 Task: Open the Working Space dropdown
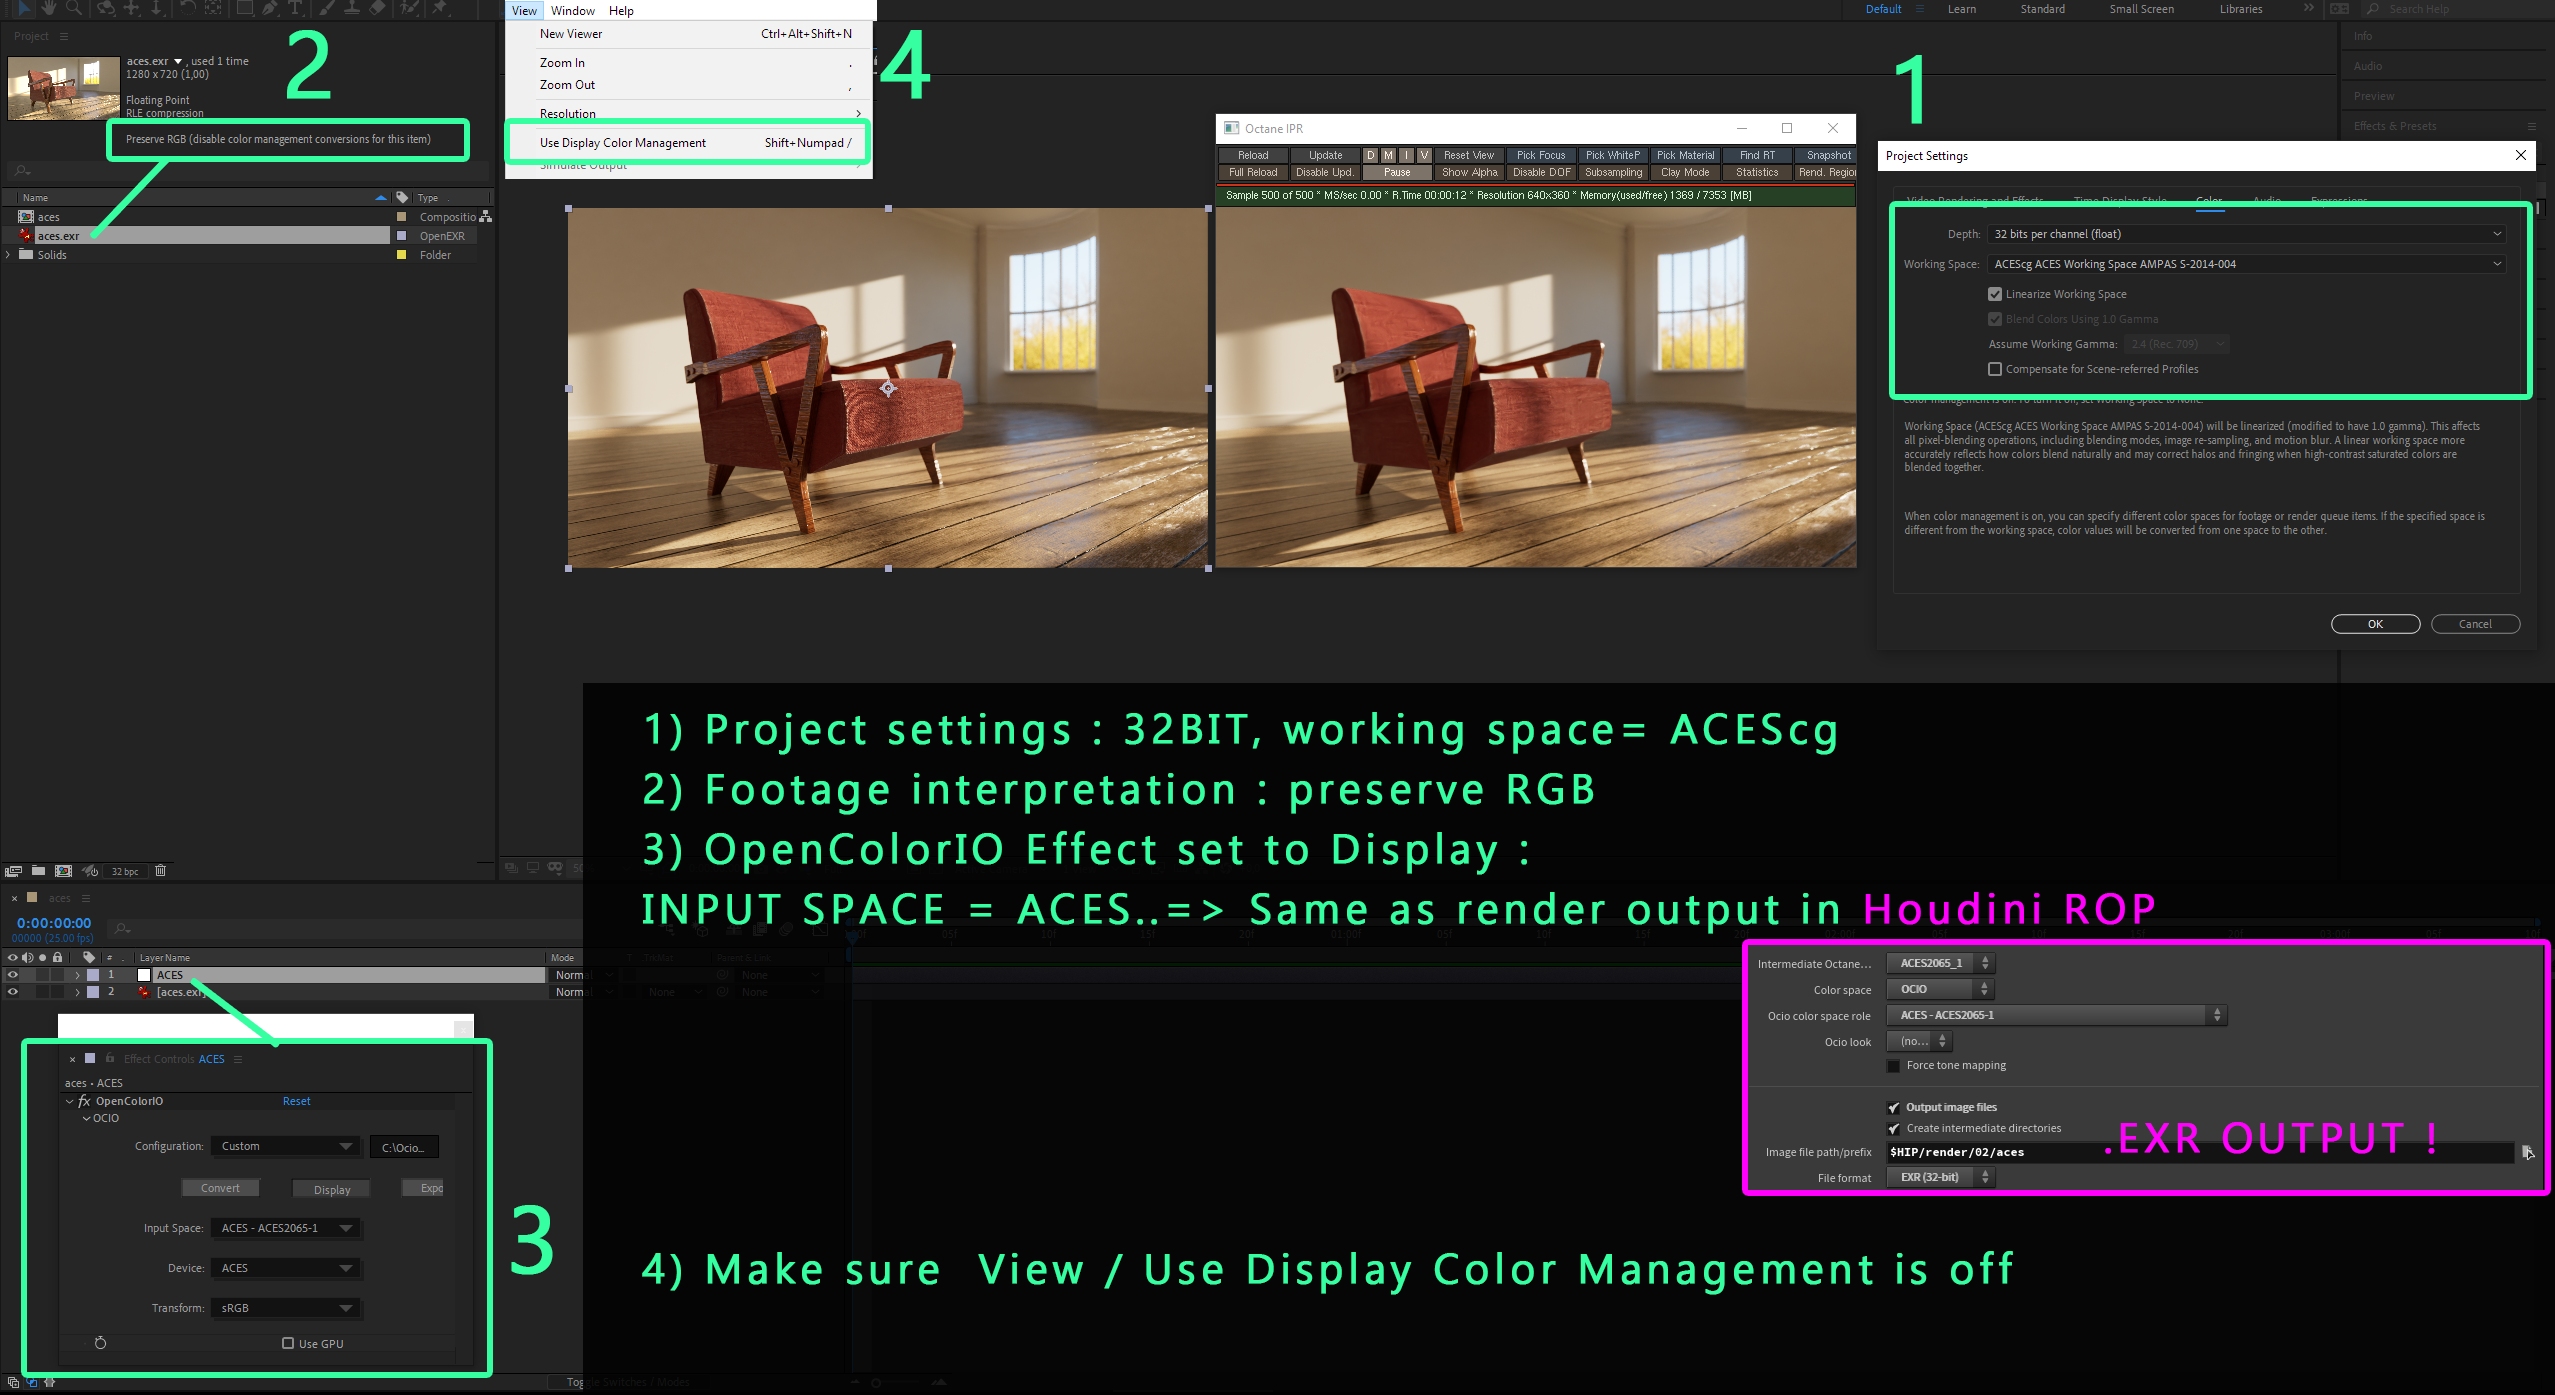2247,264
